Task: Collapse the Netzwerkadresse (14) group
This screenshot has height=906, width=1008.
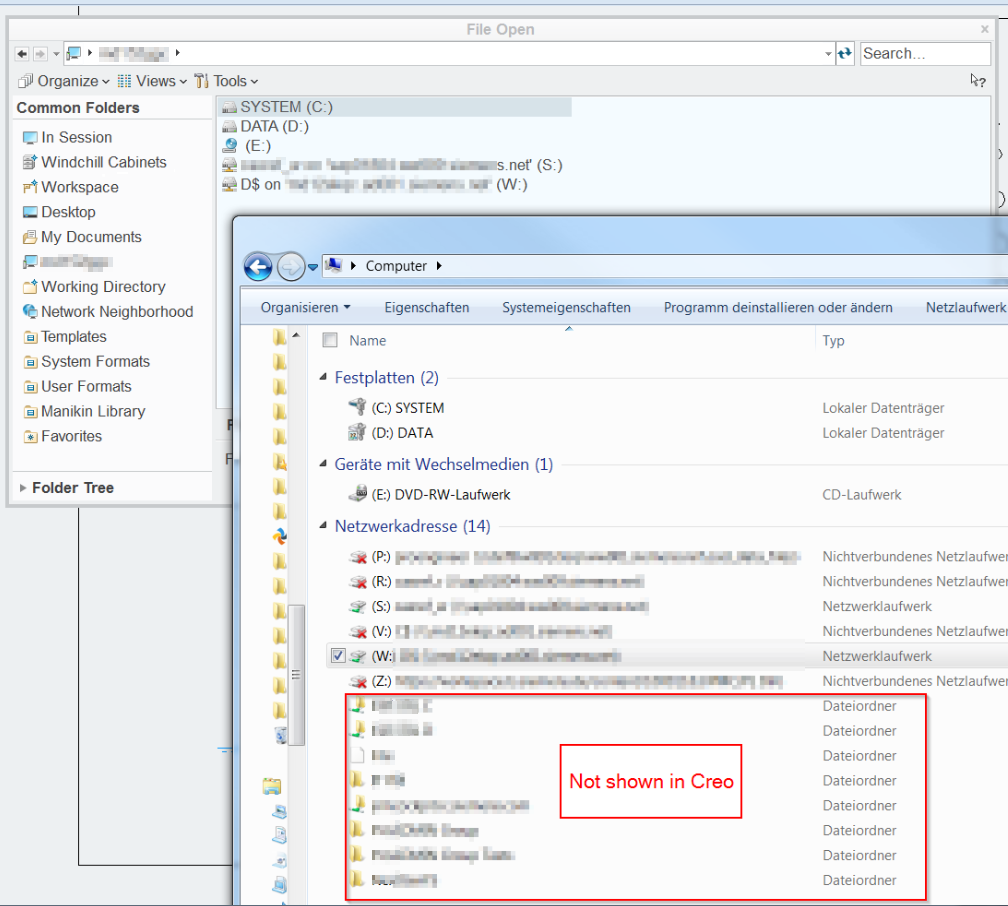Action: point(323,526)
